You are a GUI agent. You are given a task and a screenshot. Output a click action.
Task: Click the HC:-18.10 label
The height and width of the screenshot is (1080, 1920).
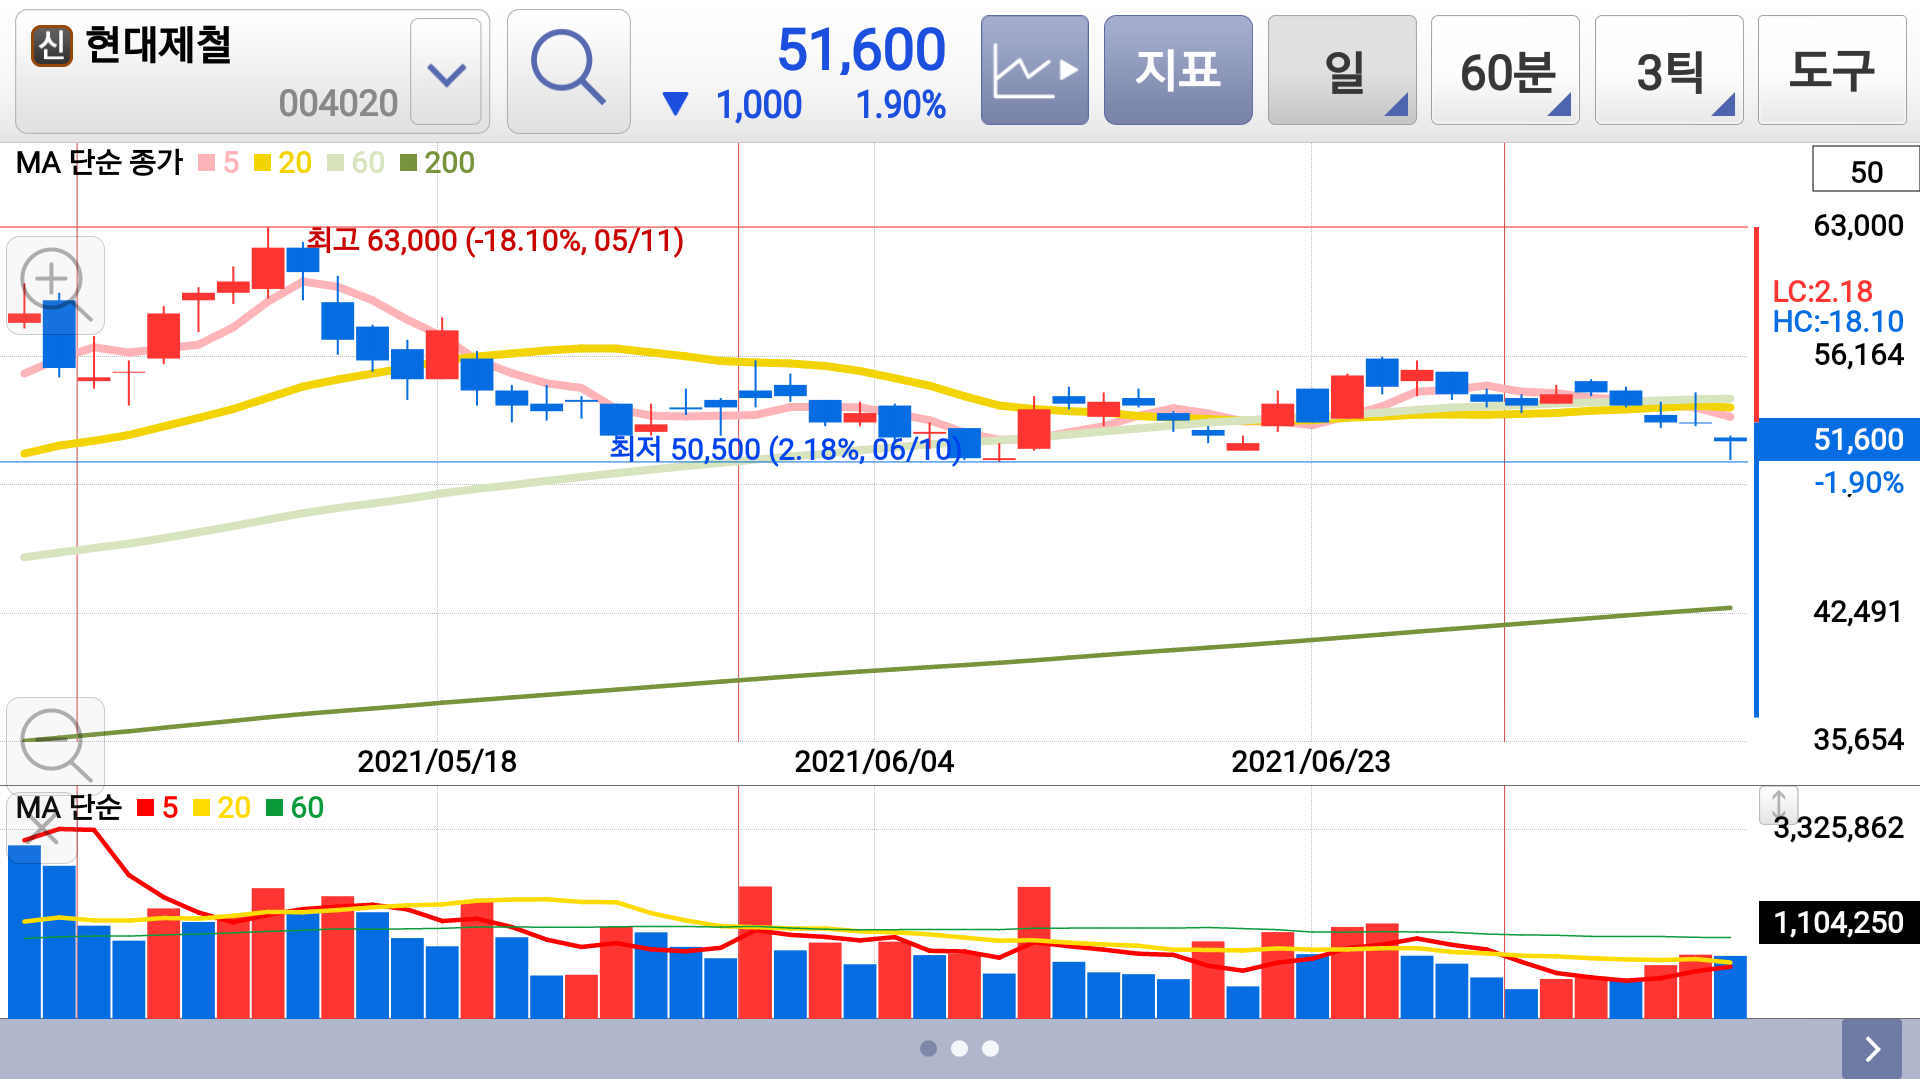[1838, 321]
